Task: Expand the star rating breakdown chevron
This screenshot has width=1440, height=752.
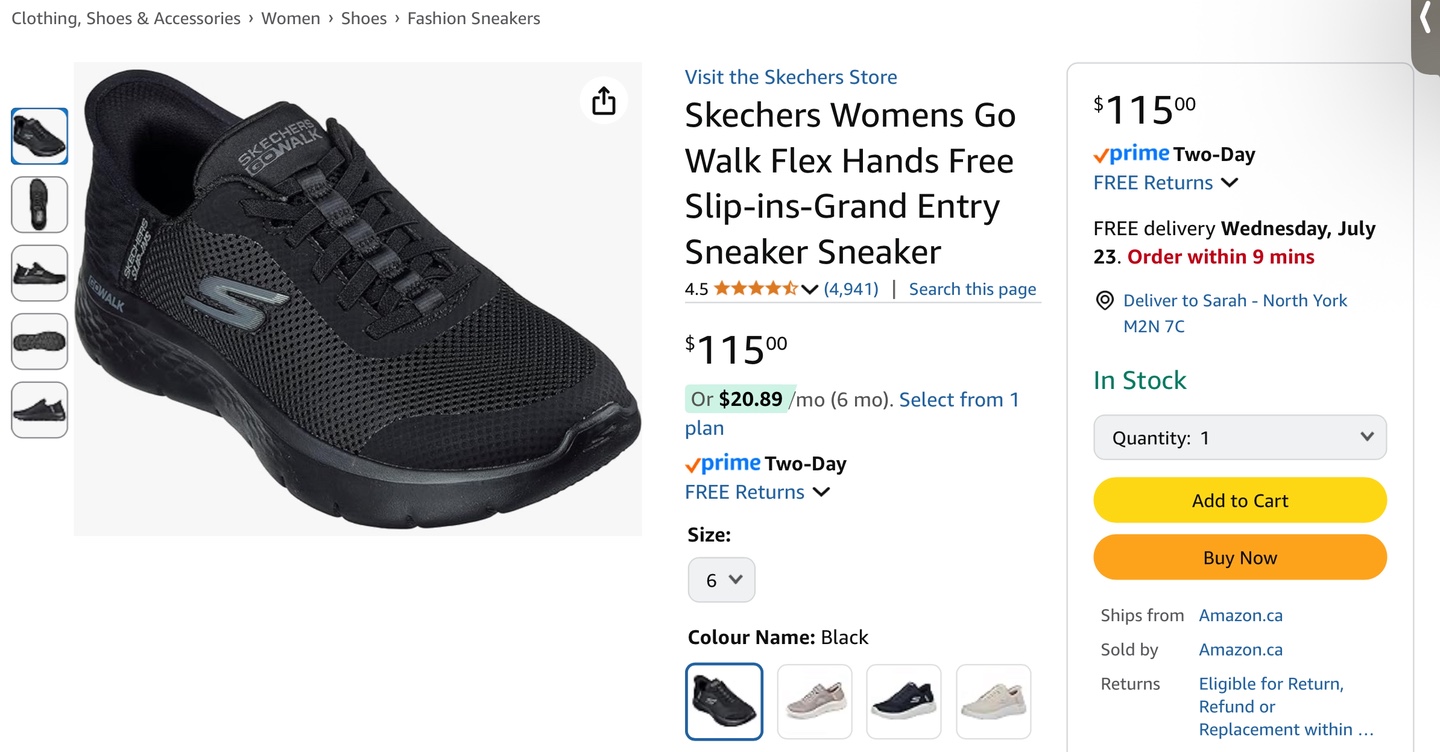Action: (x=810, y=290)
